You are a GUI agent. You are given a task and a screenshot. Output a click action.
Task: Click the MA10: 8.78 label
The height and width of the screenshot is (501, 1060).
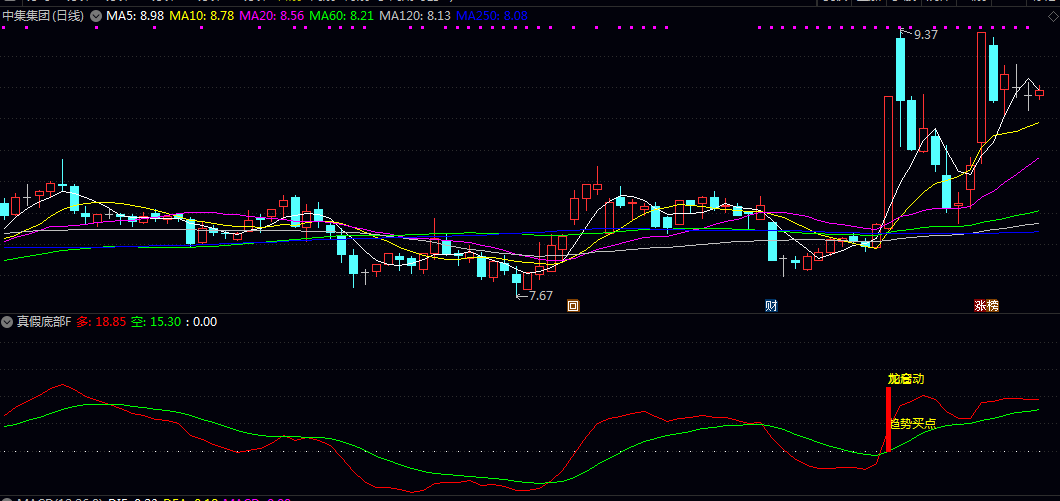(201, 16)
